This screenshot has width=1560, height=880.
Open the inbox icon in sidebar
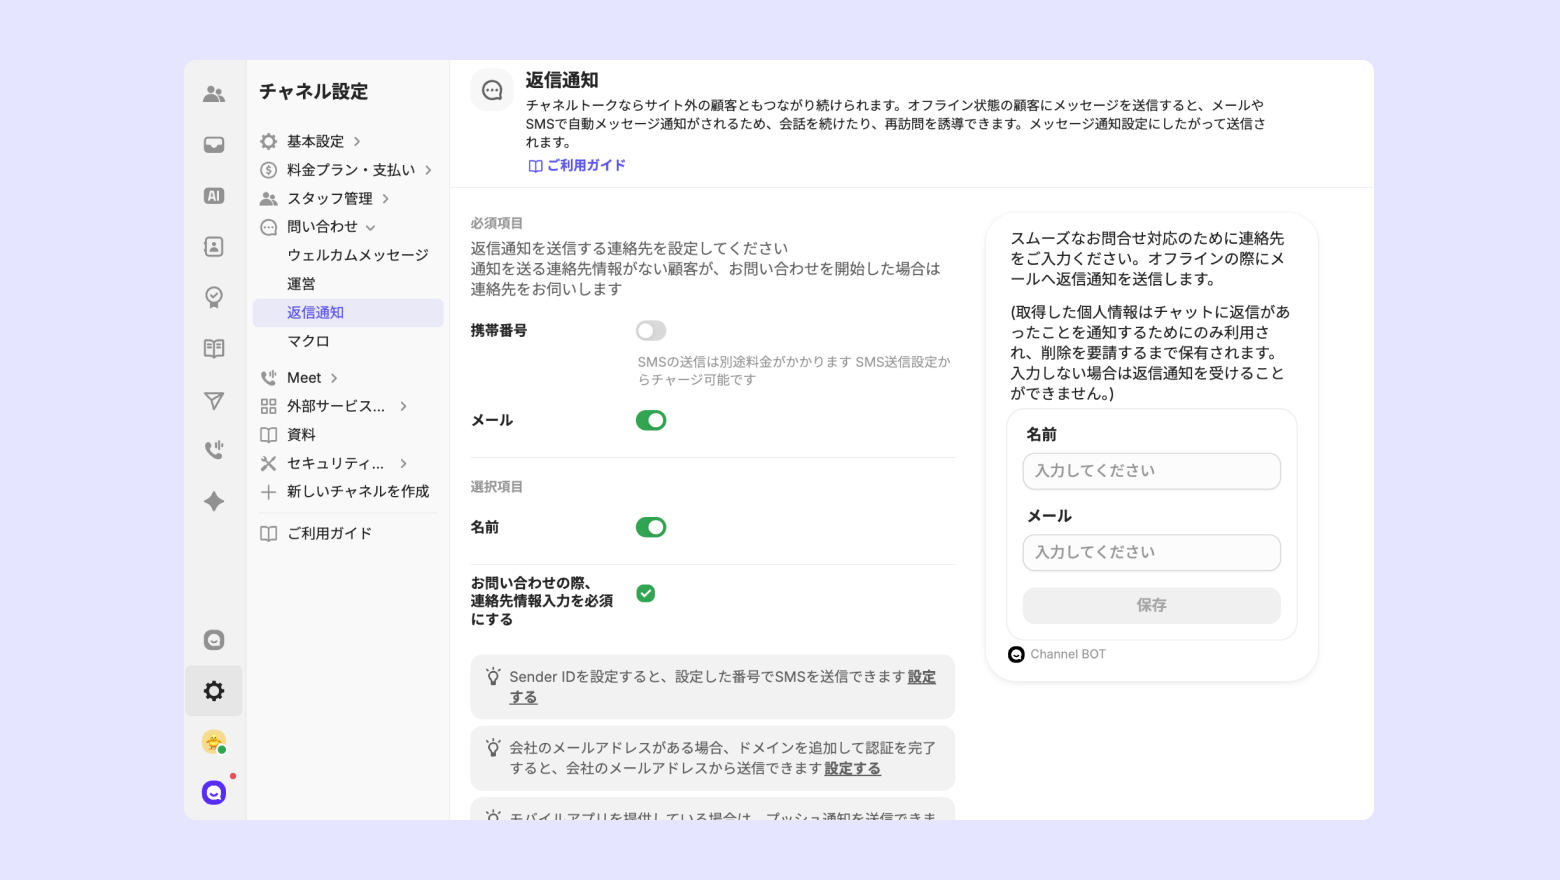click(214, 145)
